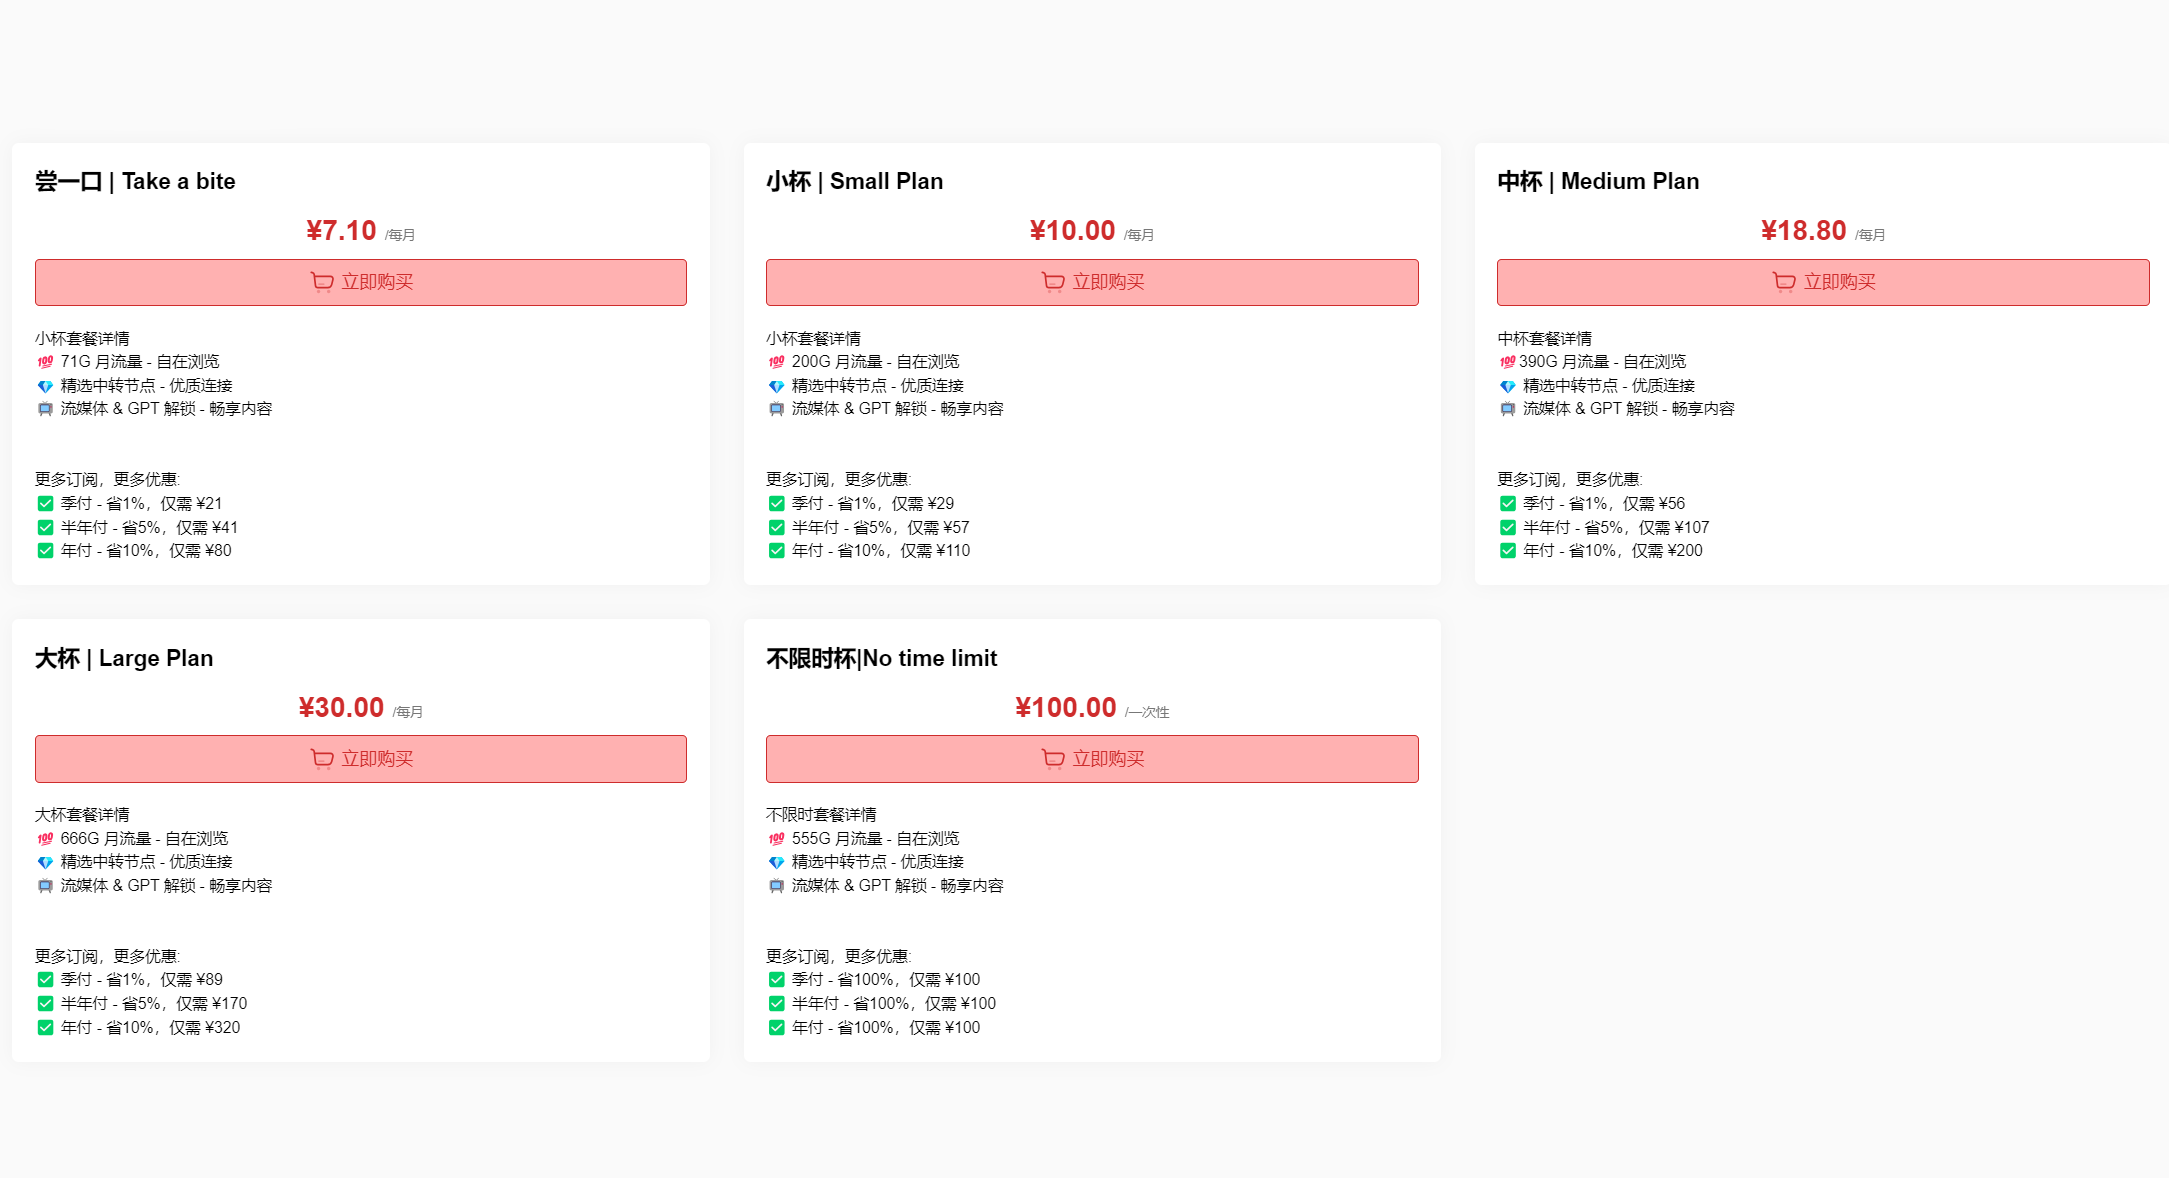Click diamond icon in No time limit details
The height and width of the screenshot is (1178, 2169).
[x=776, y=862]
